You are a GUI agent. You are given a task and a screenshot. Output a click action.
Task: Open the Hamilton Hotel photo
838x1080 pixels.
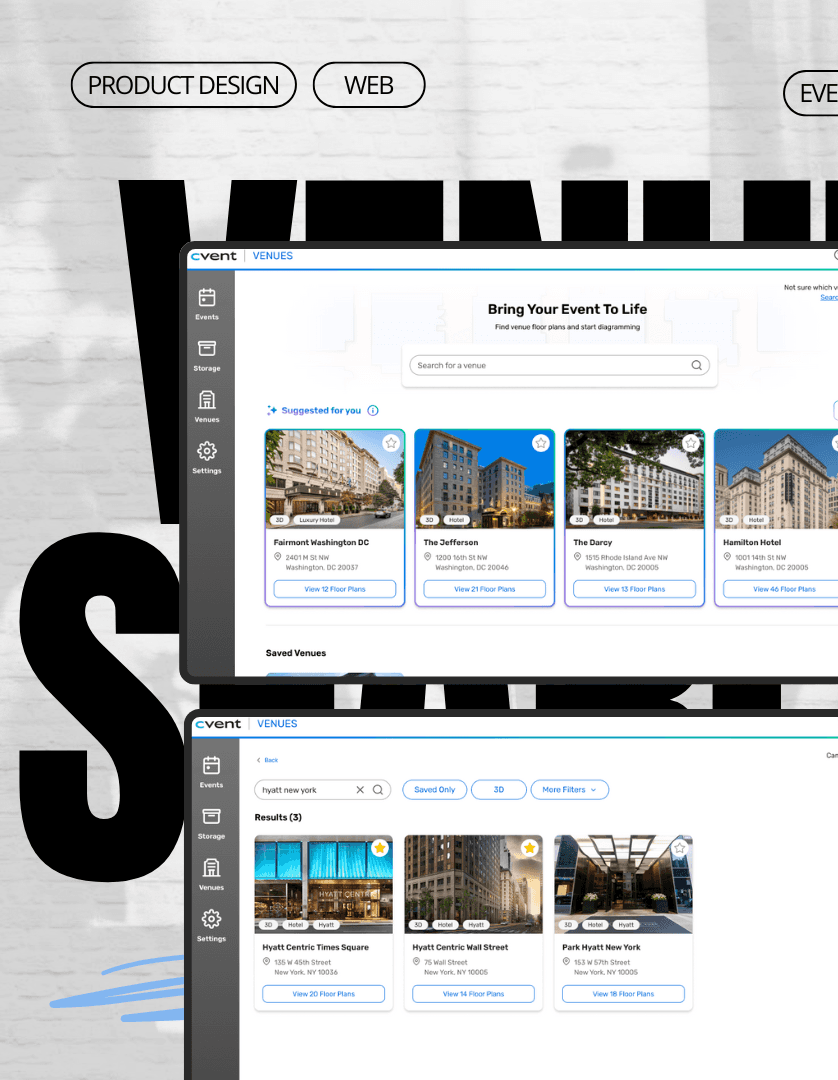tap(777, 479)
